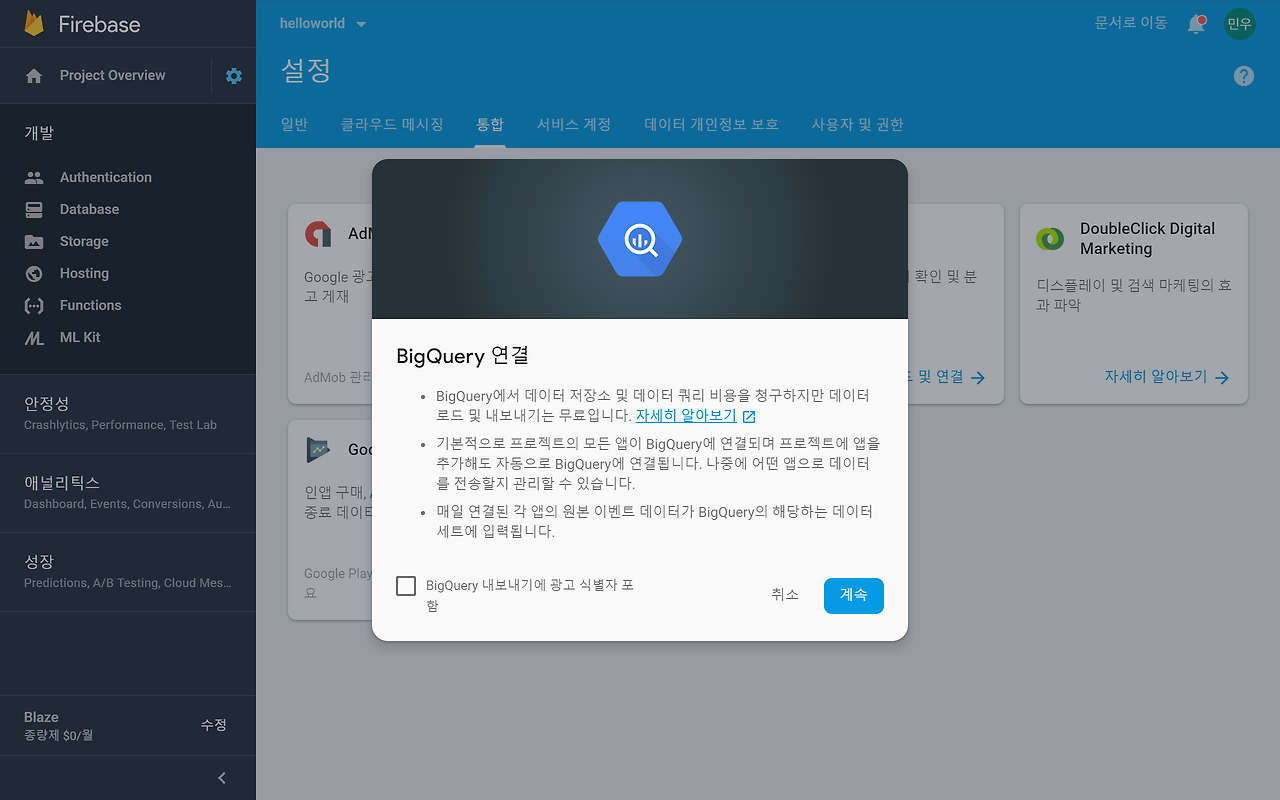Open the Authentication section icon
This screenshot has height=800, width=1280.
(x=34, y=177)
